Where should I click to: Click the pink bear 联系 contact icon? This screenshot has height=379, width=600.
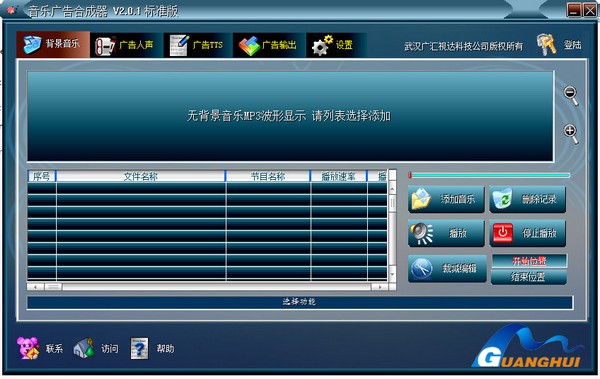pos(28,348)
